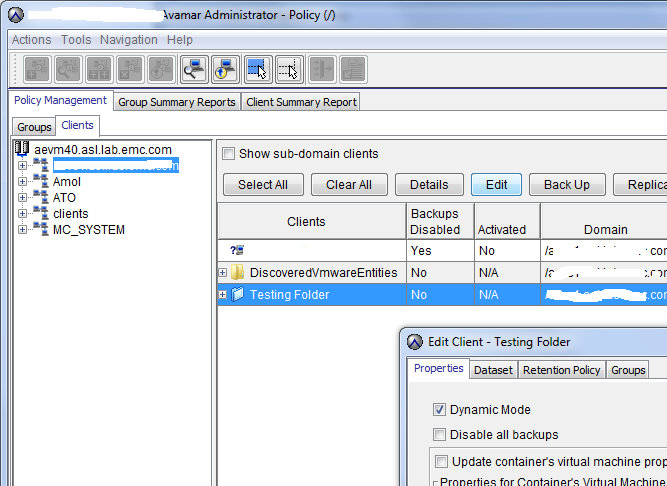Click the Select All button
667x486 pixels.
263,185
